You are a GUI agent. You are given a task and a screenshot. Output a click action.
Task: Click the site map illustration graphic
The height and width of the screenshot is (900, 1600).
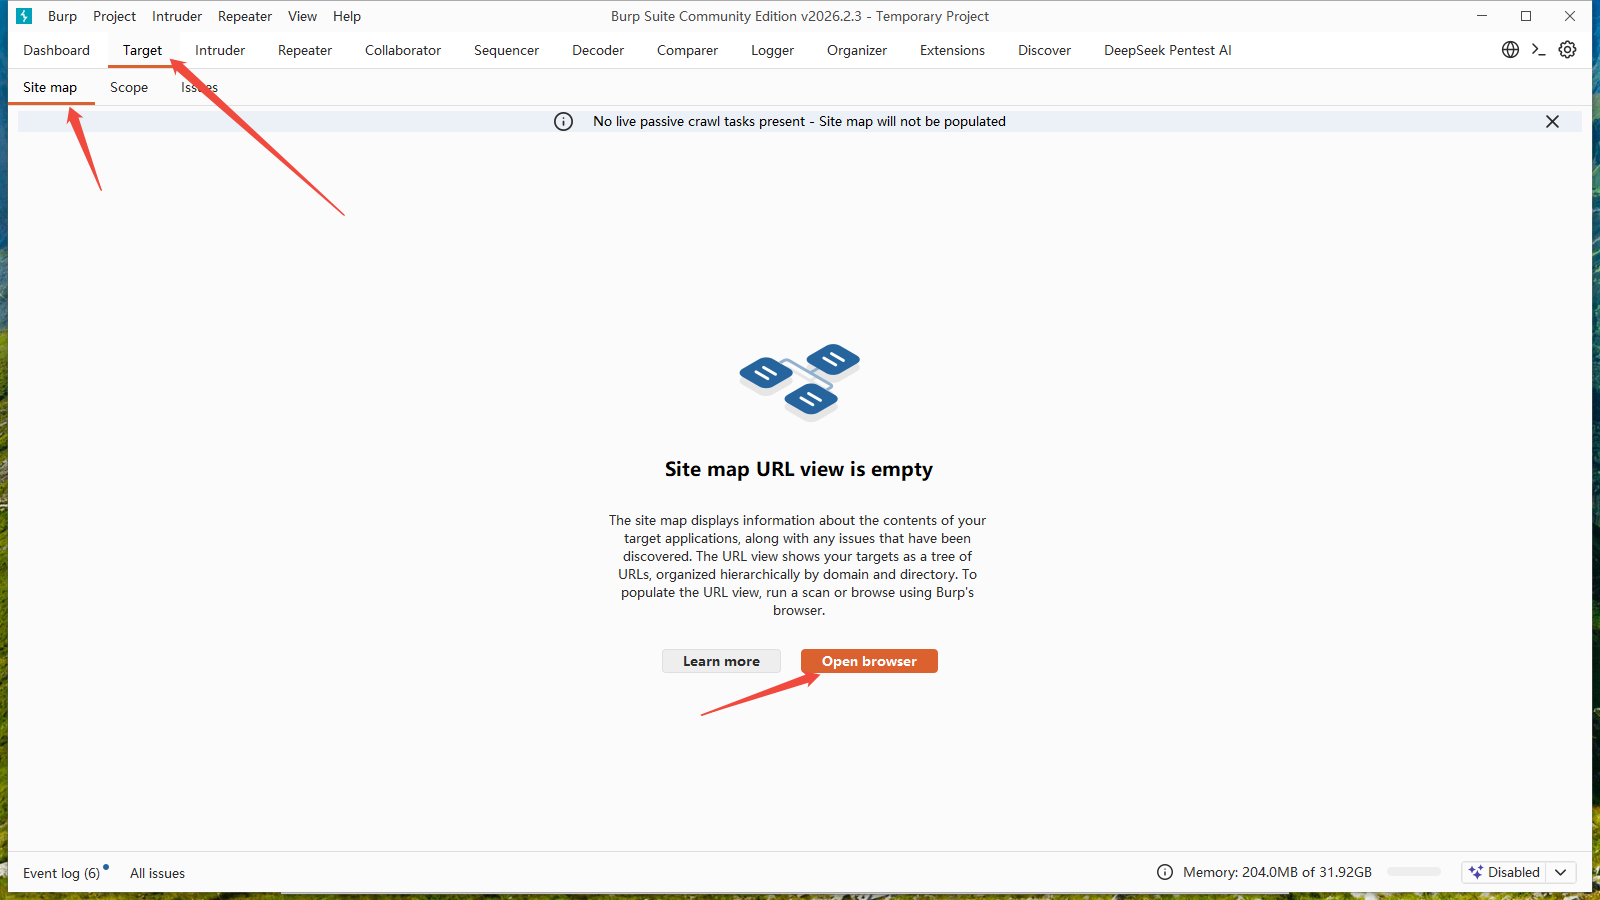(799, 382)
